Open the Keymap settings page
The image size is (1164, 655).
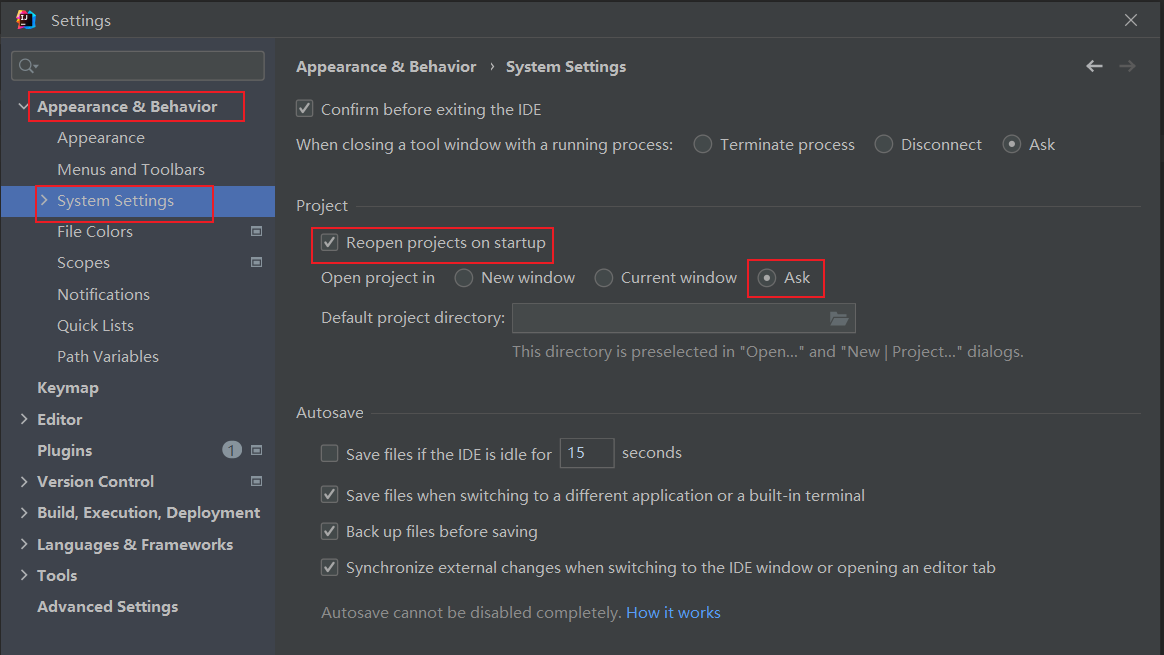[x=68, y=388]
